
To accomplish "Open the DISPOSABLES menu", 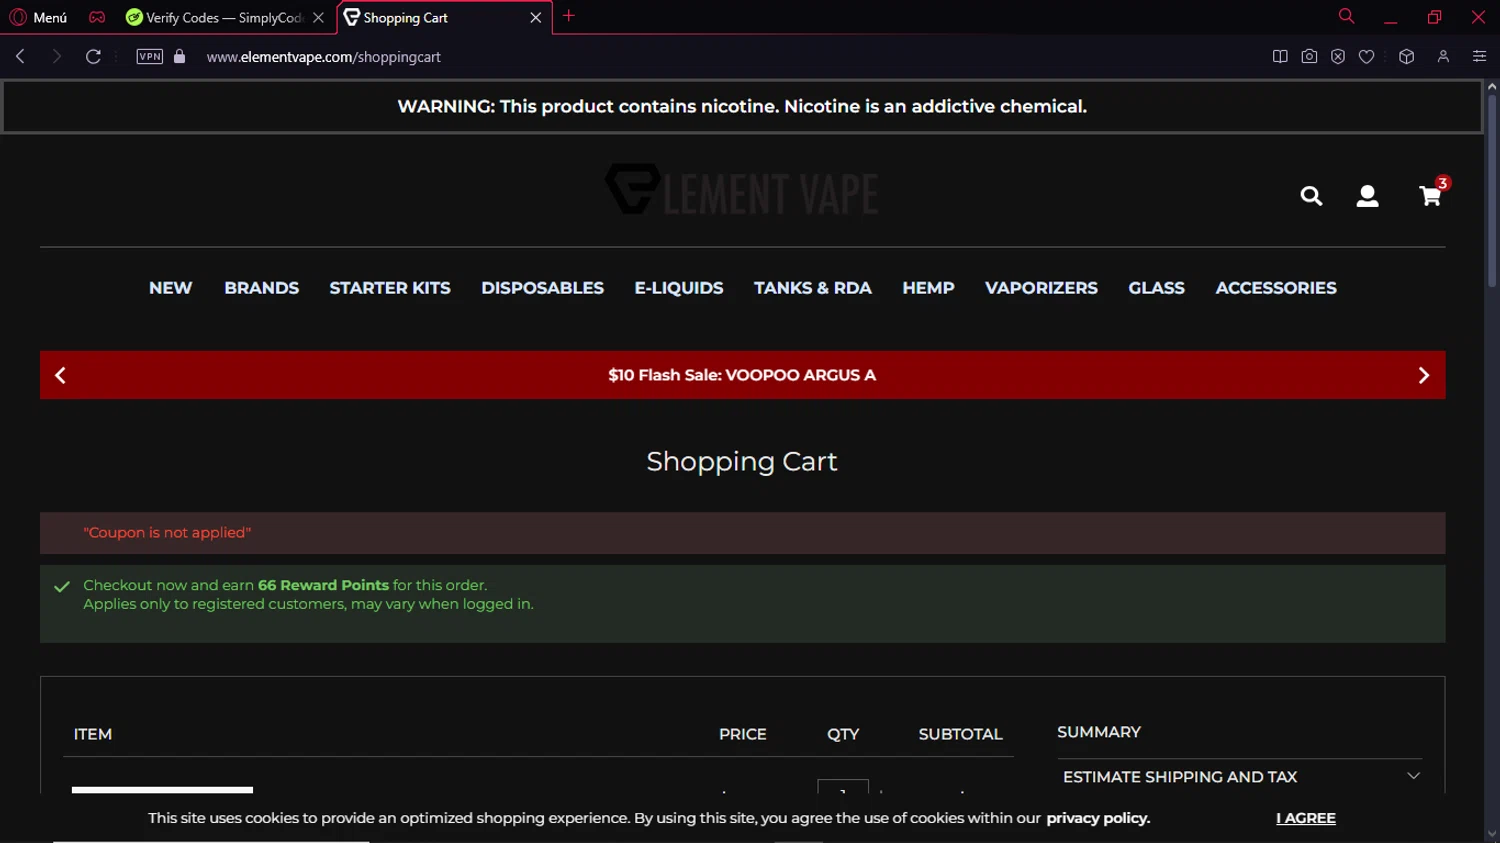I will click(542, 288).
